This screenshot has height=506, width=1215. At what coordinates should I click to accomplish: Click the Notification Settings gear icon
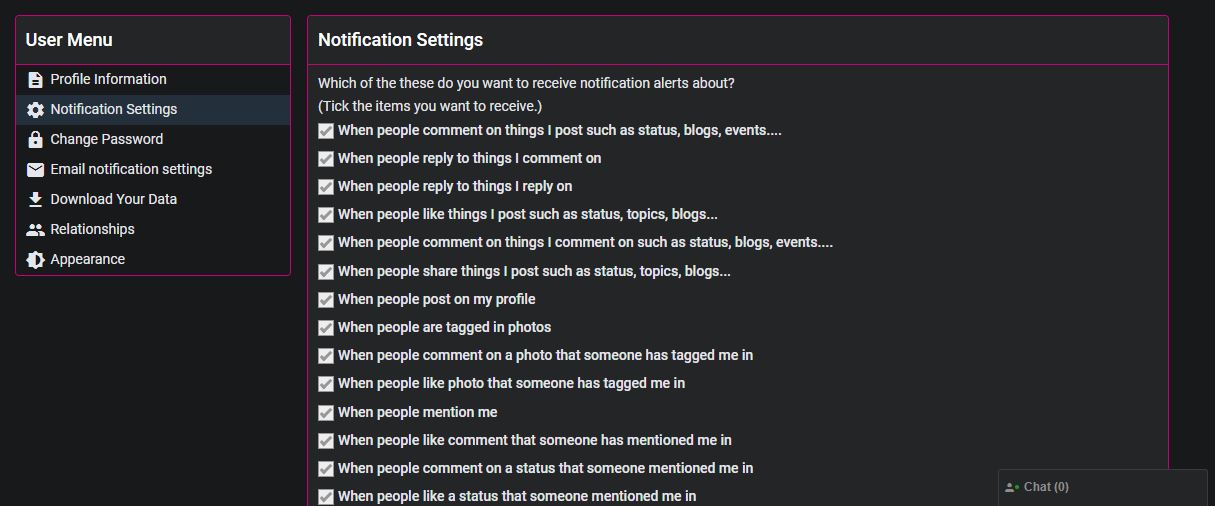point(35,110)
